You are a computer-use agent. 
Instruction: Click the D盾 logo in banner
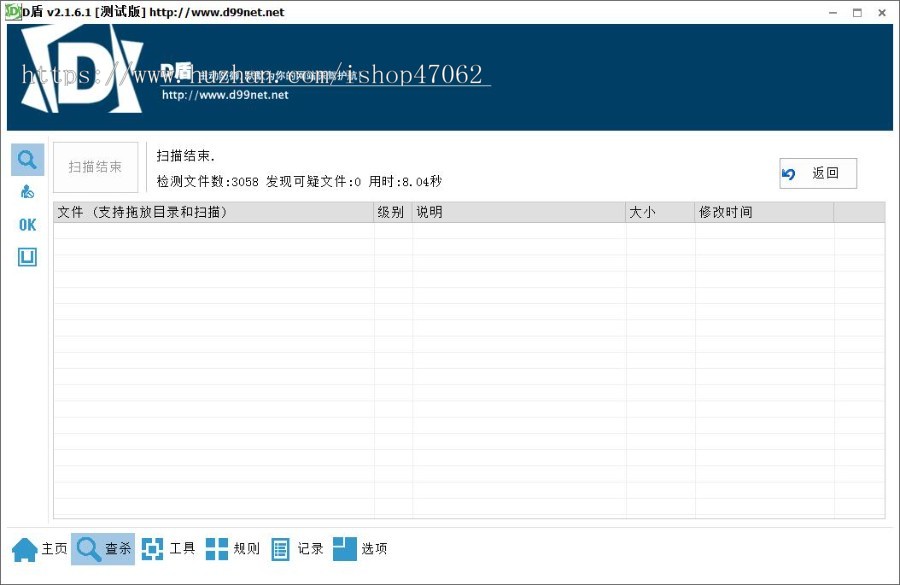tap(81, 69)
